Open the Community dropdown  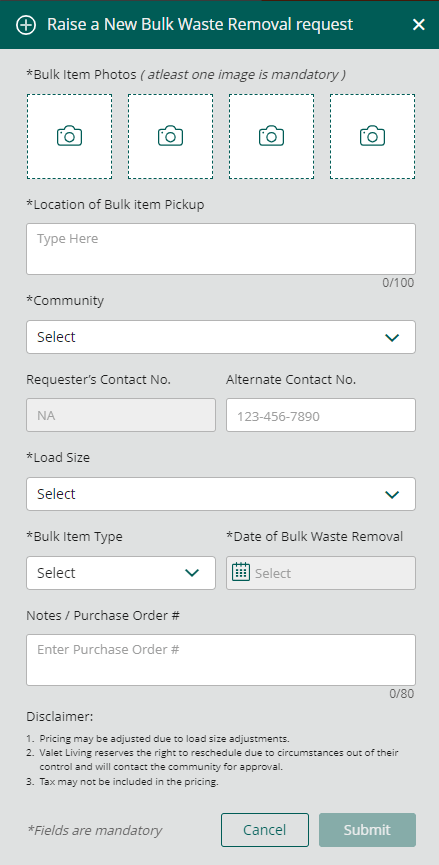point(221,337)
